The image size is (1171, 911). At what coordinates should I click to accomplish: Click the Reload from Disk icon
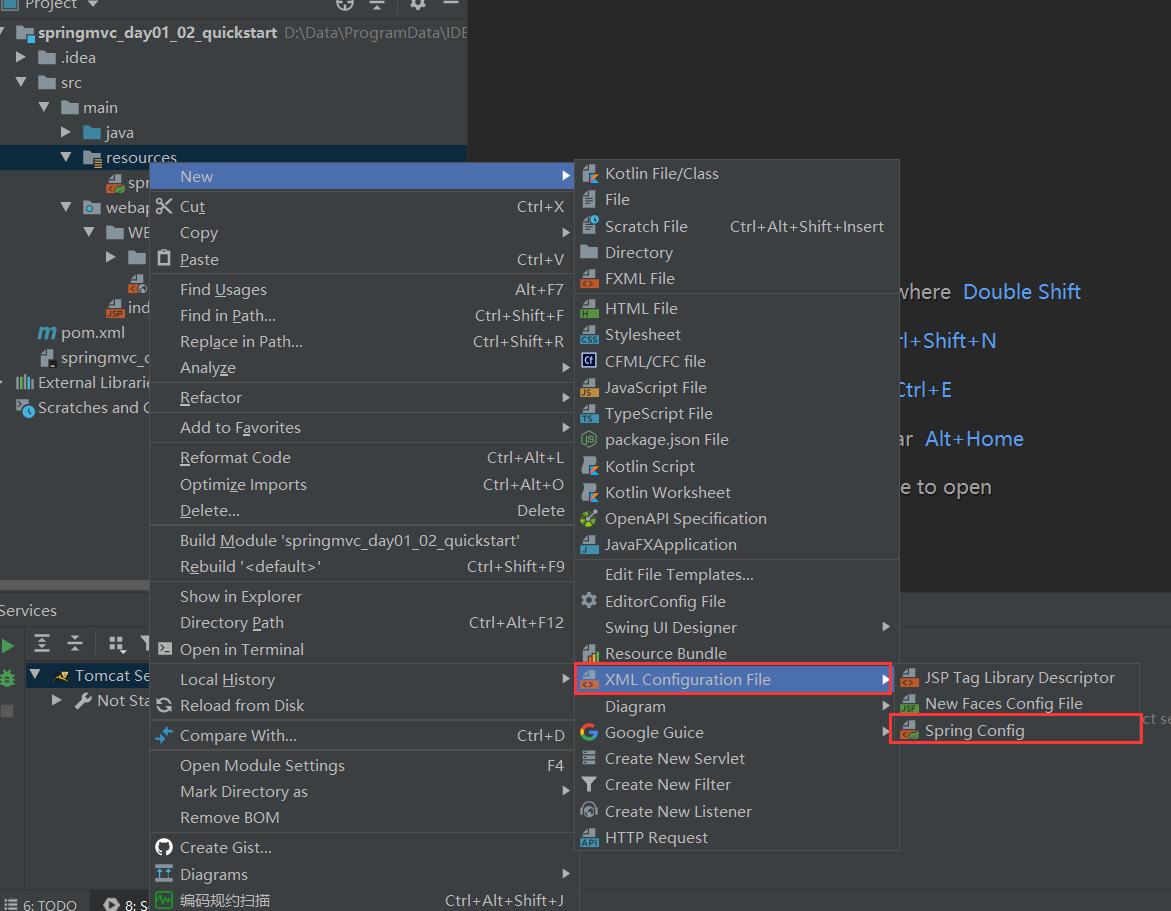tap(164, 705)
